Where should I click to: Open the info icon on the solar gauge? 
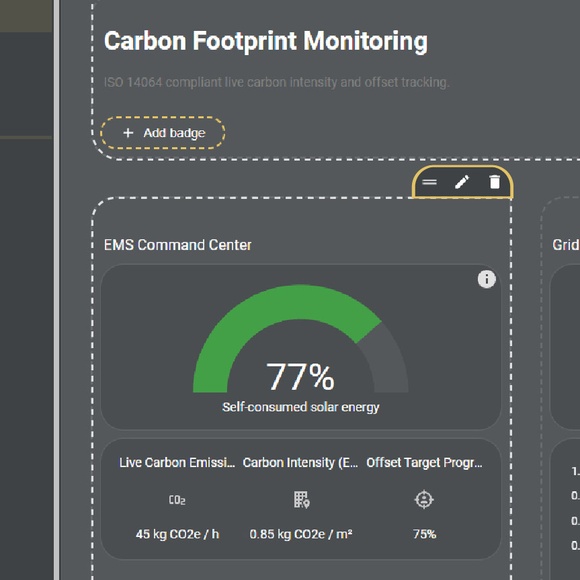coord(486,279)
